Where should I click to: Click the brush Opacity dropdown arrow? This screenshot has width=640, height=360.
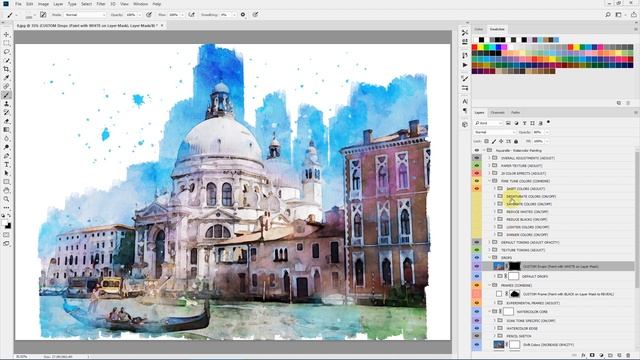140,15
